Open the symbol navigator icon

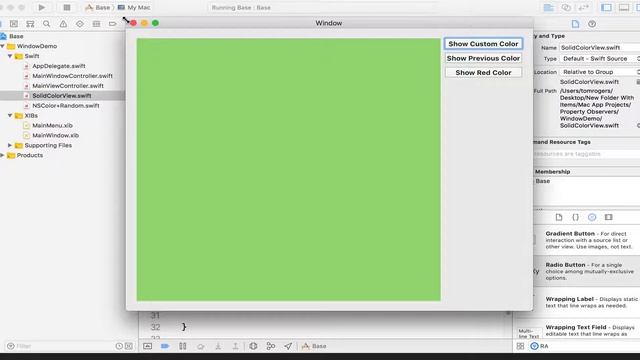click(x=30, y=24)
